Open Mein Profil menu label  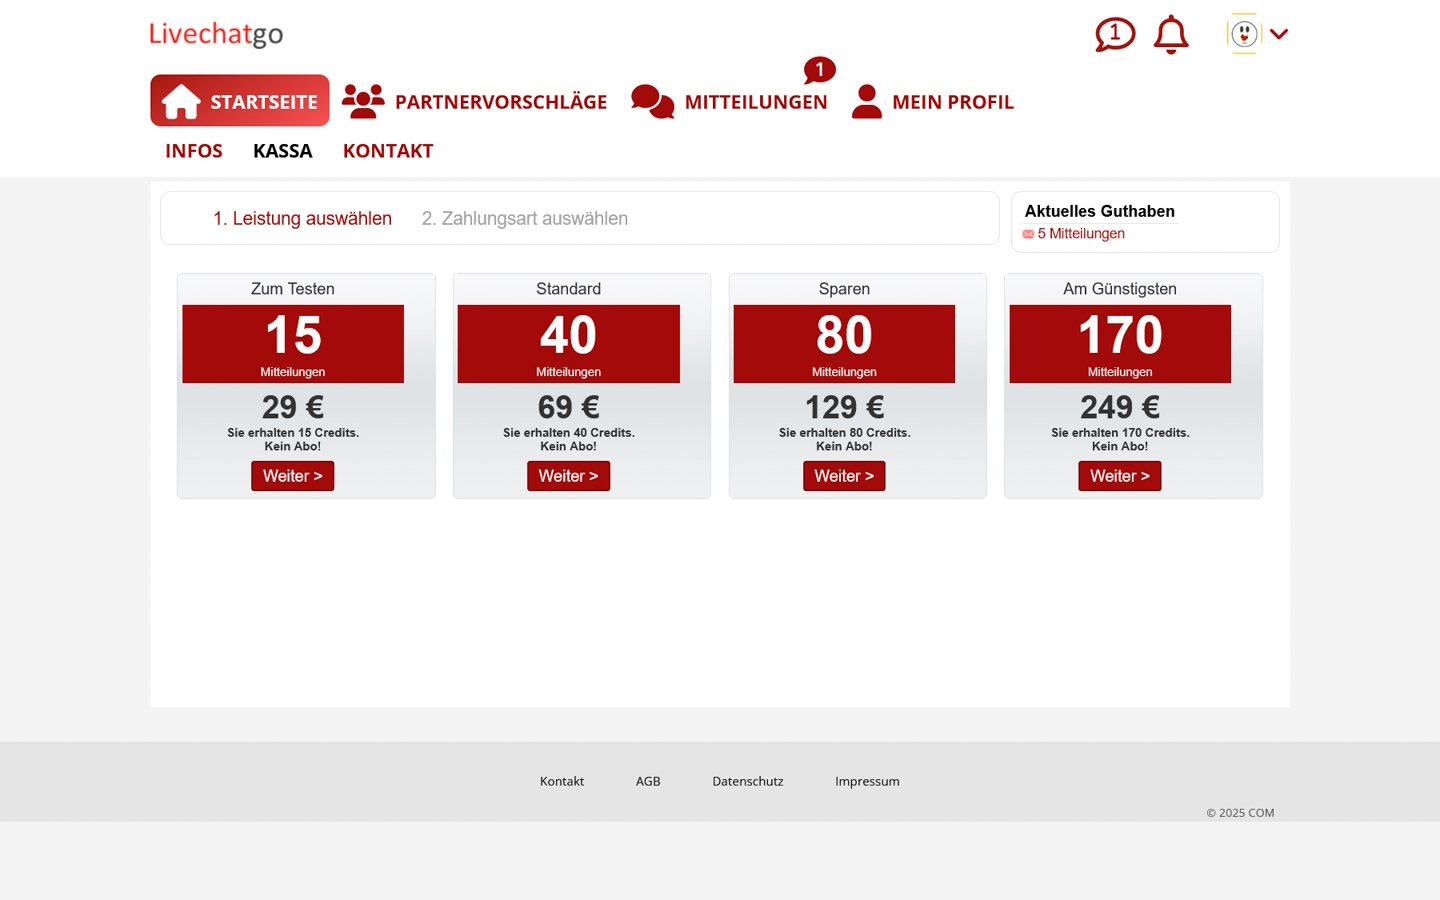point(953,102)
